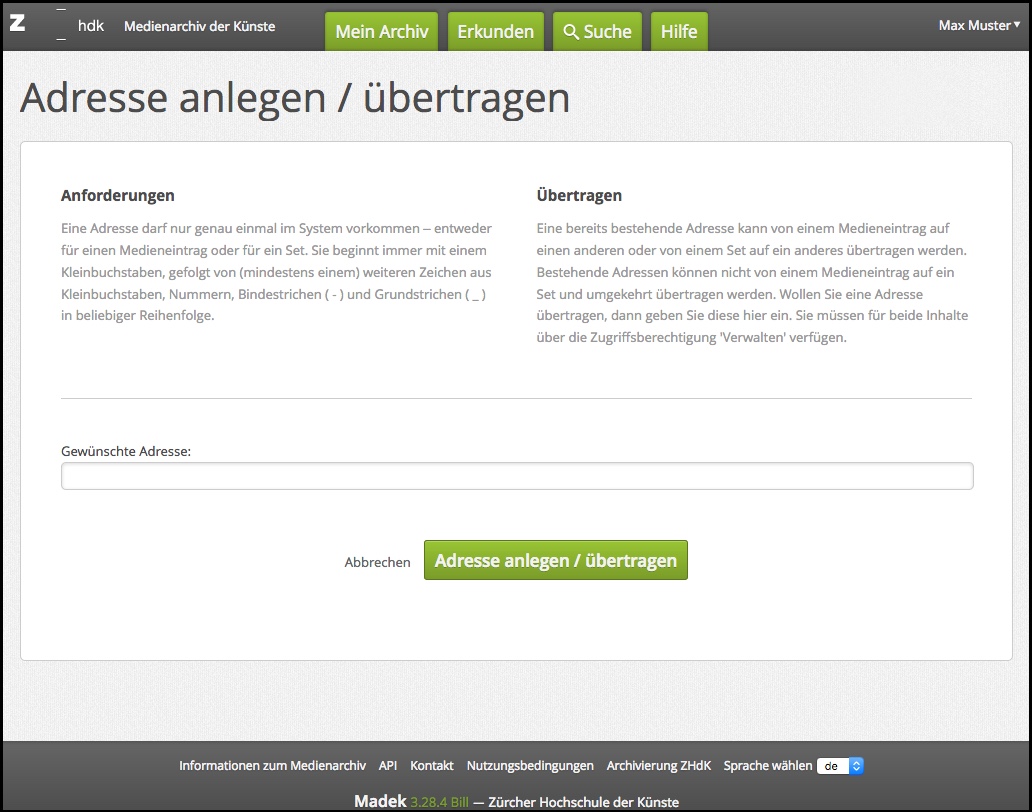
Task: Click the Madek name in footer
Action: (x=380, y=802)
